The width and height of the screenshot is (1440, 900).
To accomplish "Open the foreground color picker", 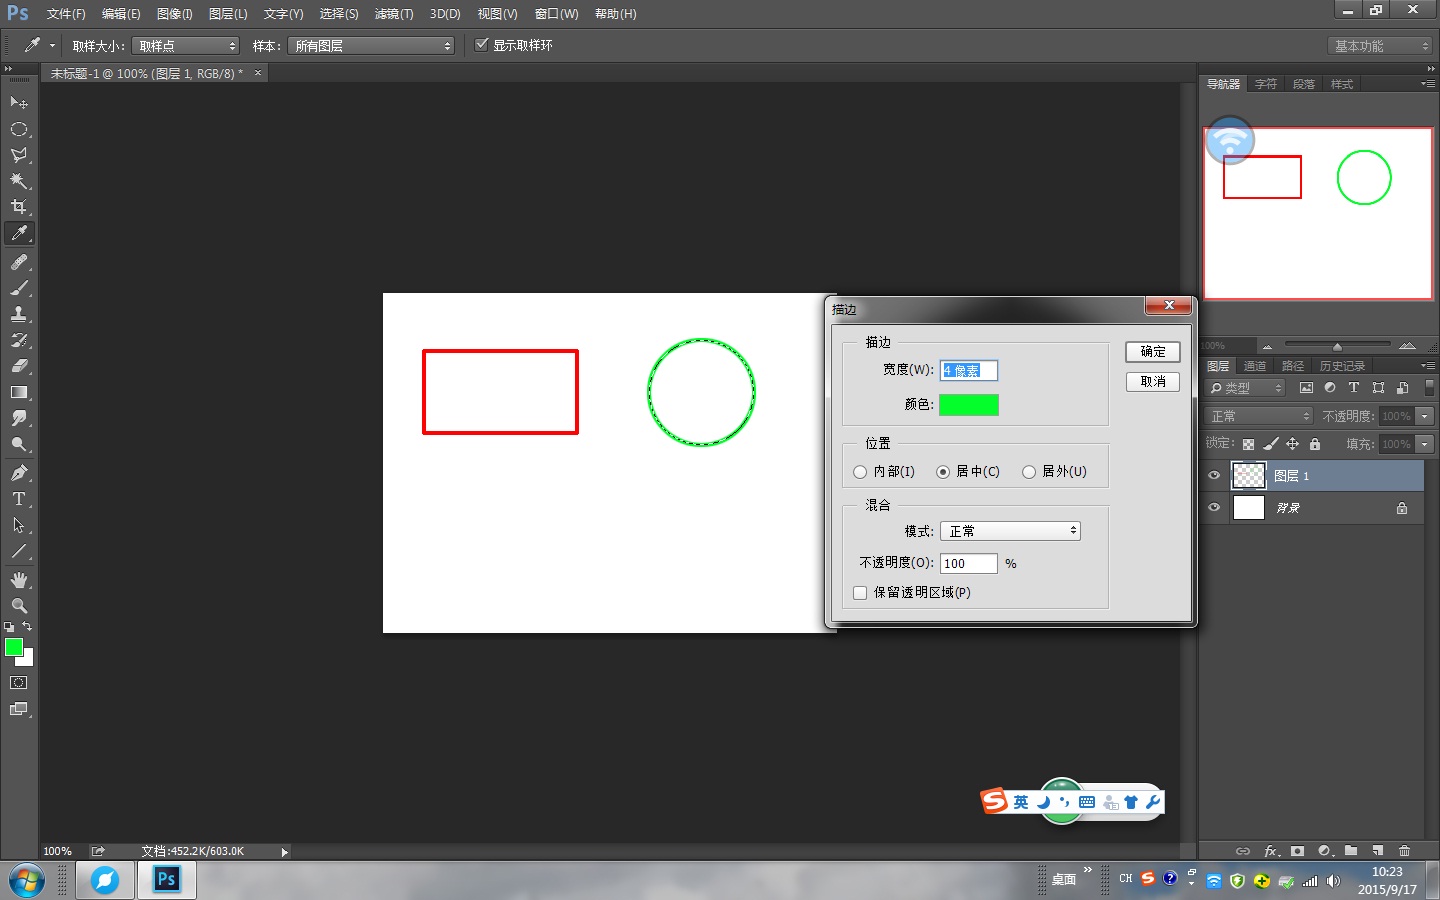I will click(x=14, y=647).
